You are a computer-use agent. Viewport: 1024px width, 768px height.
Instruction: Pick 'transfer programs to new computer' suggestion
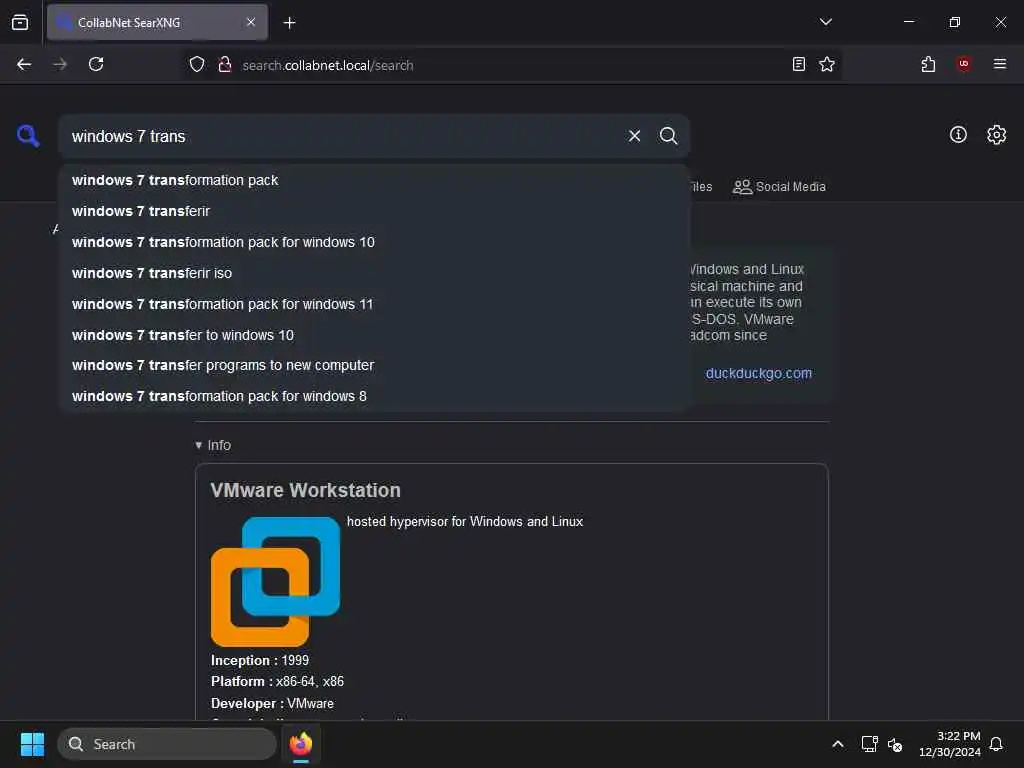[x=374, y=365]
